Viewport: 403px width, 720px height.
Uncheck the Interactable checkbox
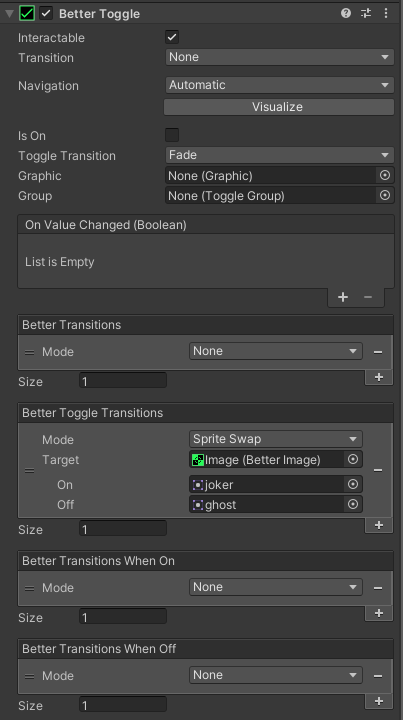click(x=172, y=37)
